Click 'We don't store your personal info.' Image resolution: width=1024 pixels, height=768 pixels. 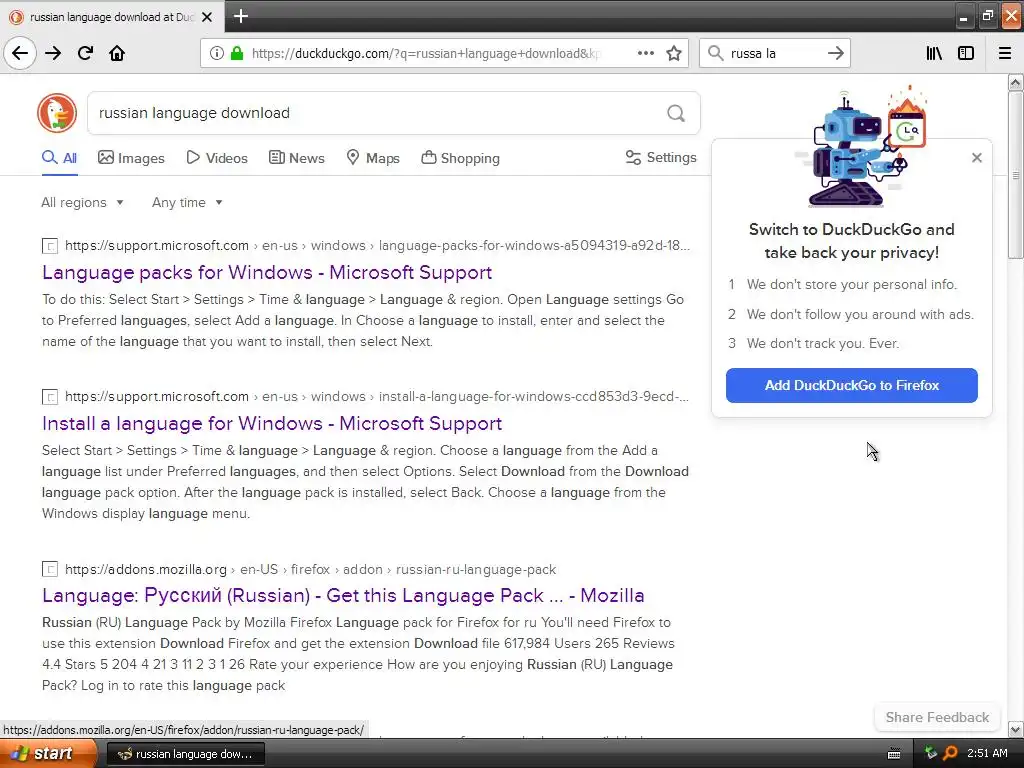[852, 285]
